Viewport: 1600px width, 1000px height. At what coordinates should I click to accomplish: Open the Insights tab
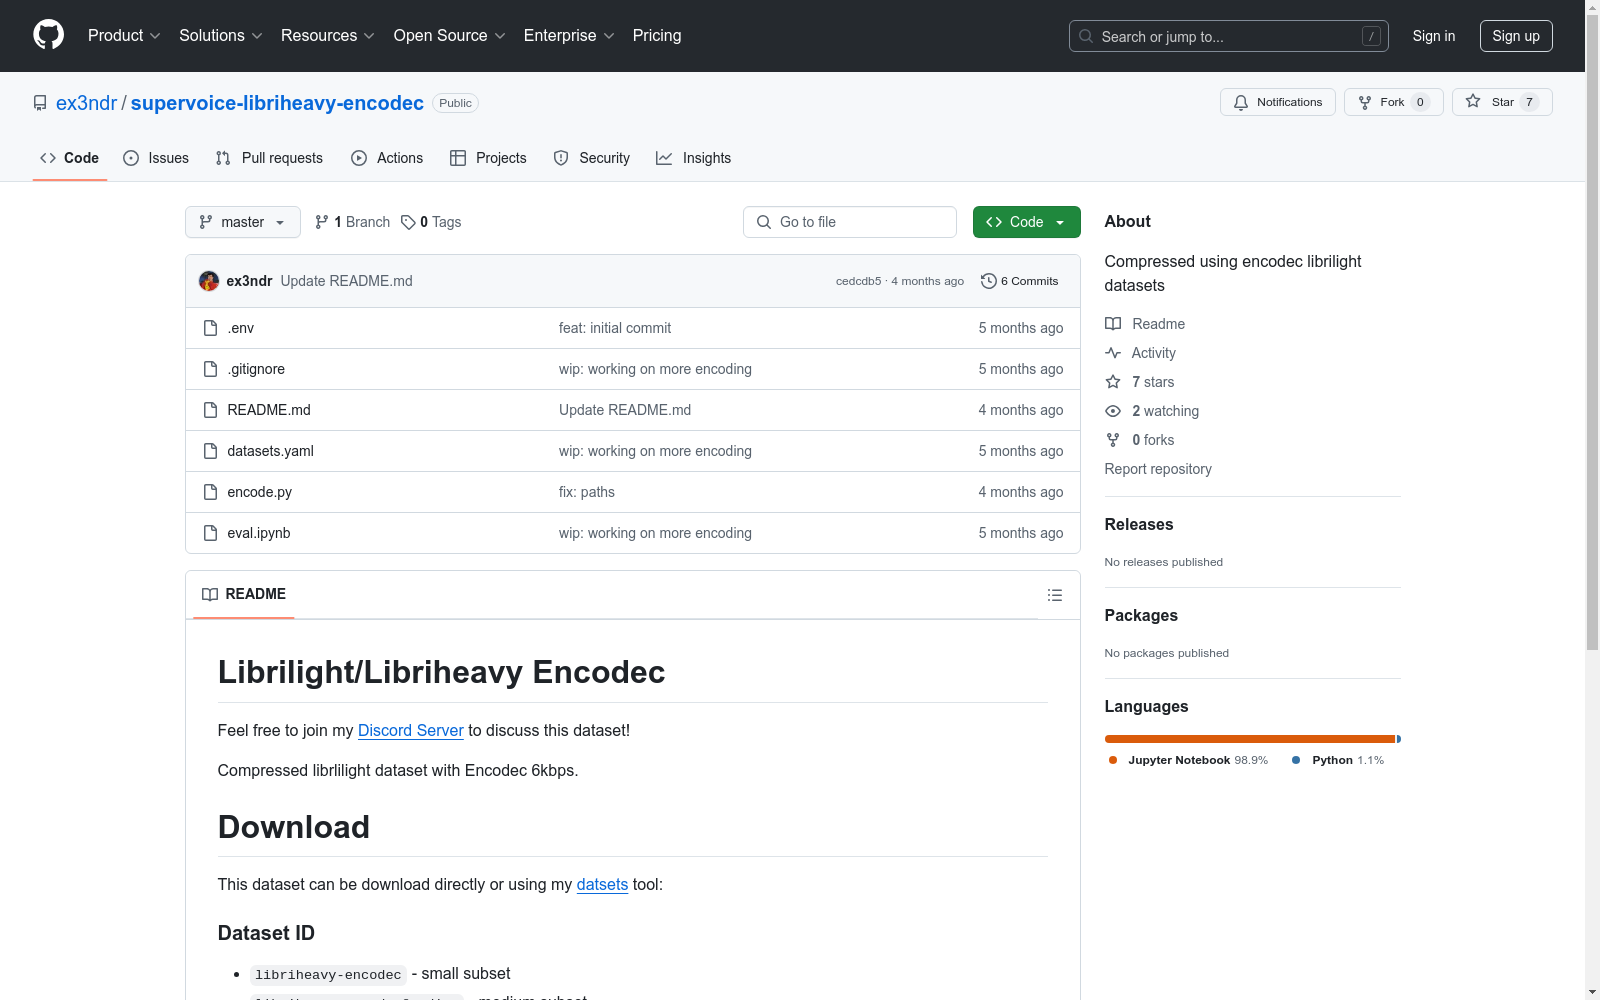point(694,158)
